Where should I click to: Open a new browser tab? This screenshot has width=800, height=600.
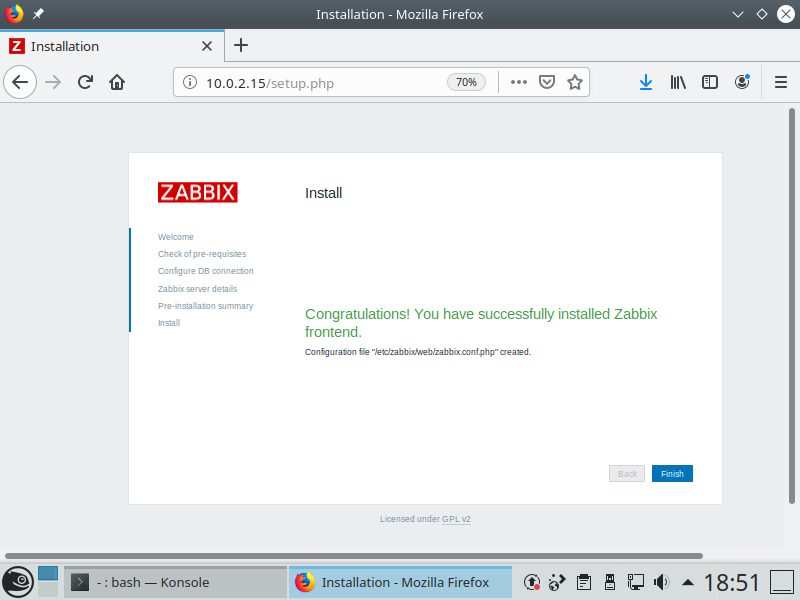click(x=241, y=45)
